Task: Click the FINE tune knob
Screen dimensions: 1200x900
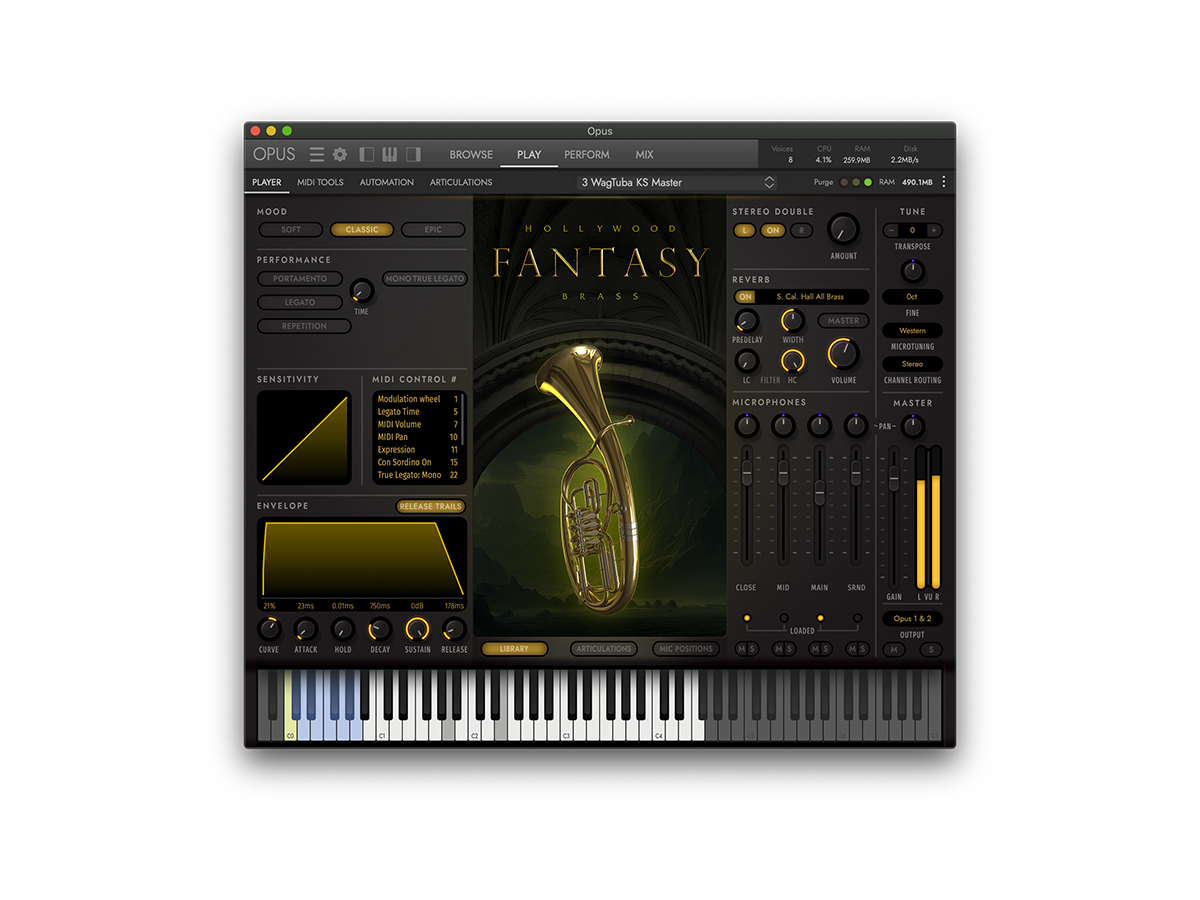Action: (x=912, y=270)
